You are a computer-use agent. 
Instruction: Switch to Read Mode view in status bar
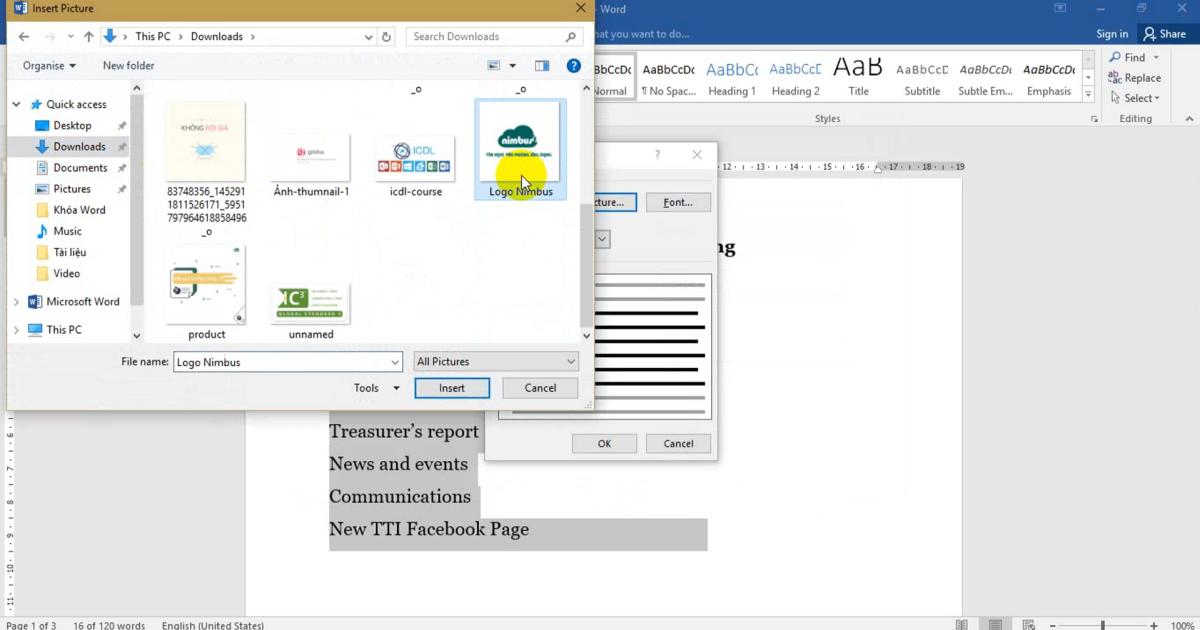961,625
